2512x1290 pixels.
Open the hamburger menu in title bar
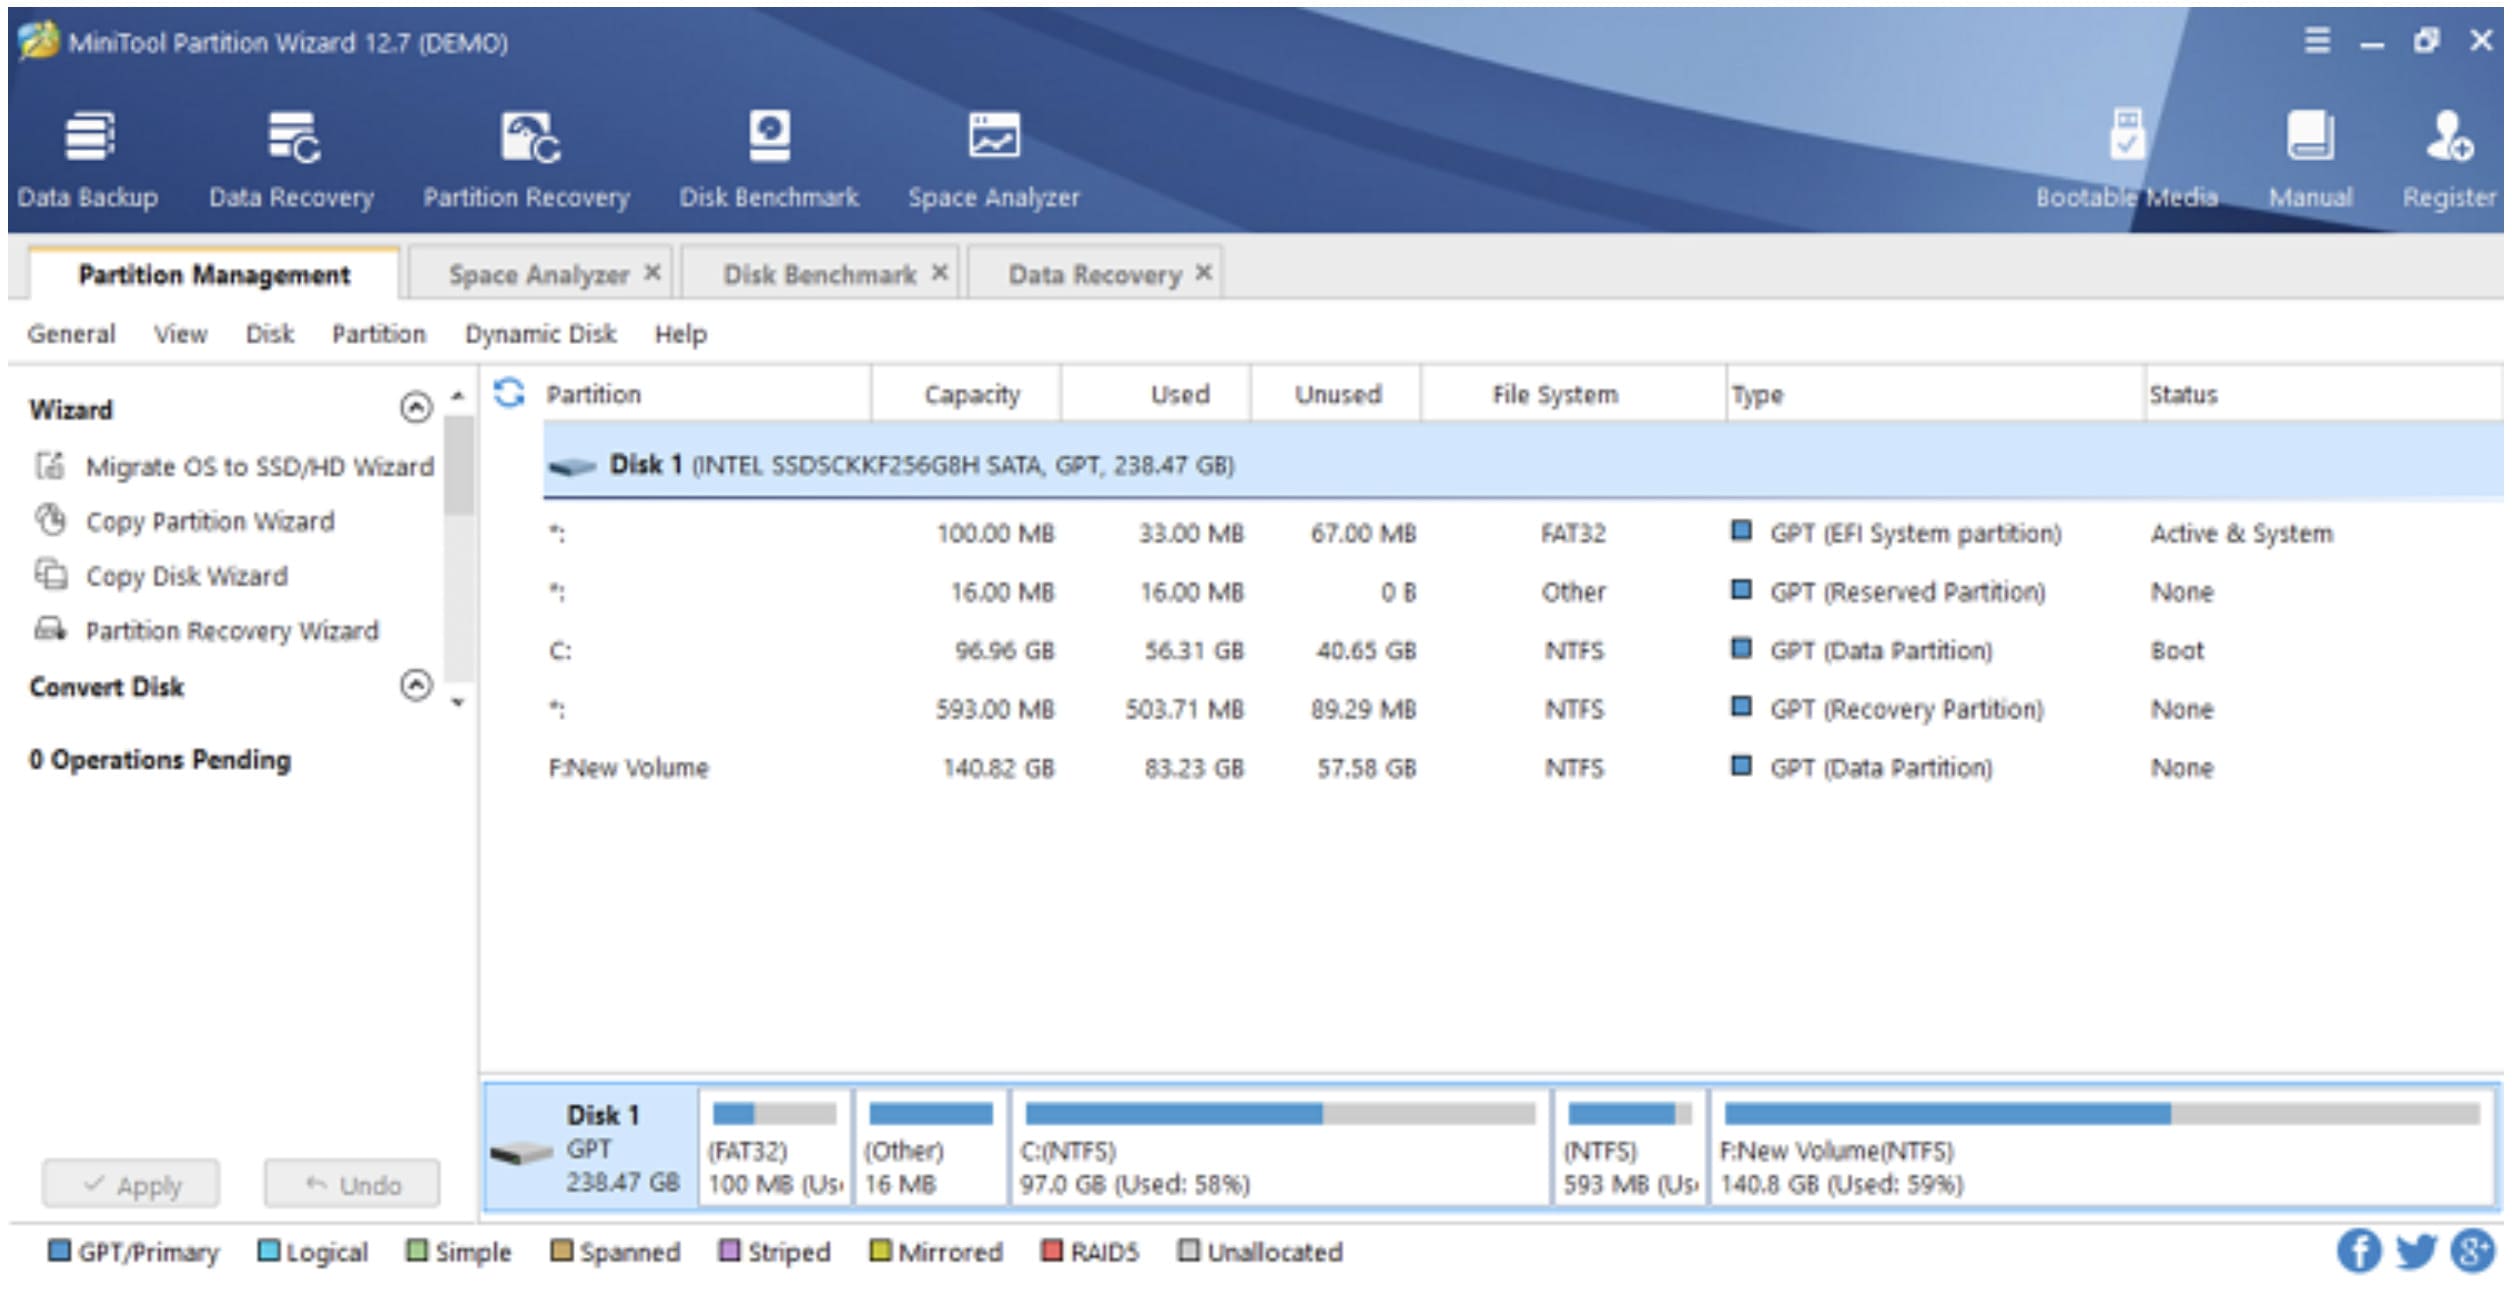(x=2317, y=41)
